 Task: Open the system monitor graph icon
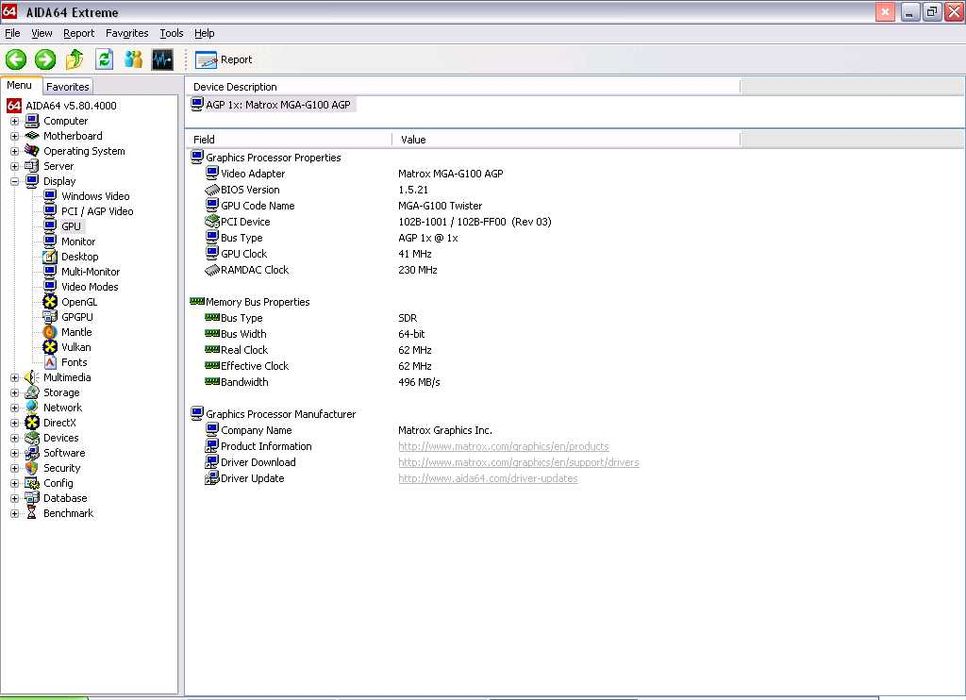pos(163,60)
